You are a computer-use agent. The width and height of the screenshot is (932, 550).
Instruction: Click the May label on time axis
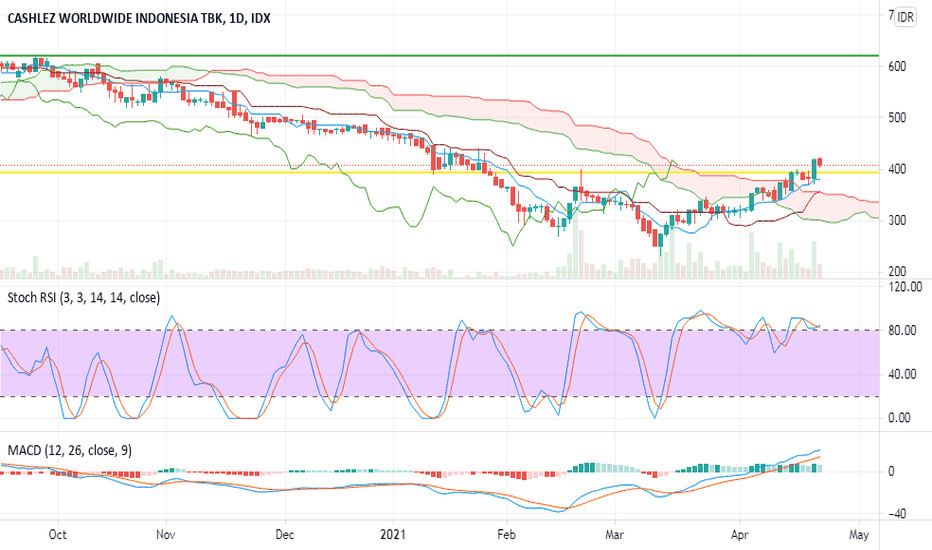click(859, 534)
